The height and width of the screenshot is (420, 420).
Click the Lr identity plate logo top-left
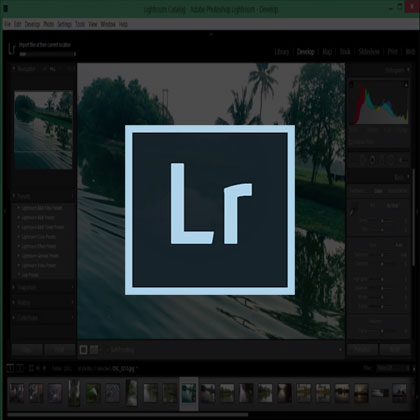point(12,49)
